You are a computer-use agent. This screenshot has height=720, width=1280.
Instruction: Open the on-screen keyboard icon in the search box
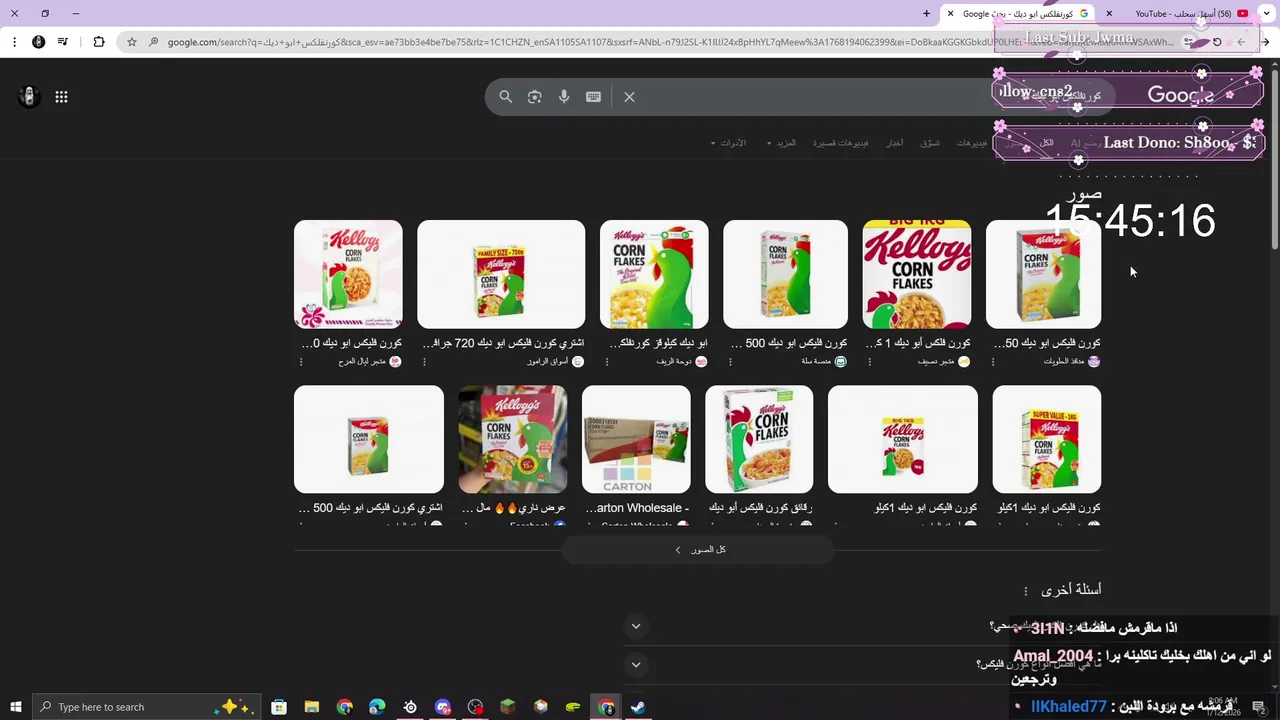594,97
